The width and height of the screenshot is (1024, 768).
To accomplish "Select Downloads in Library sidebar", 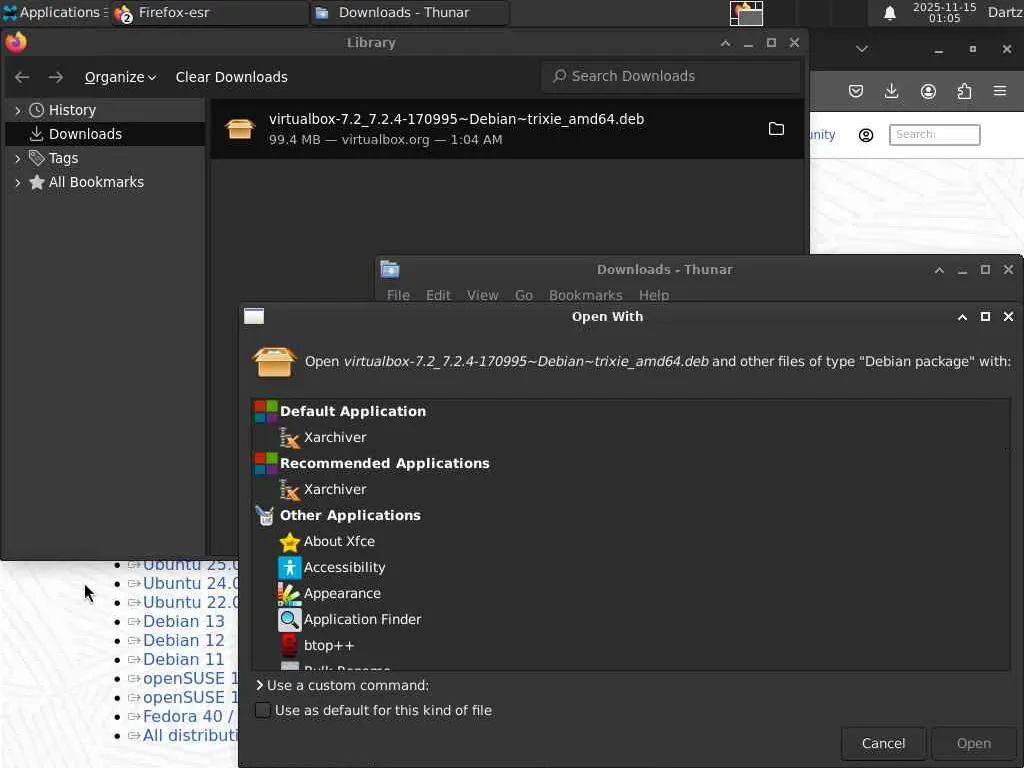I will click(104, 134).
